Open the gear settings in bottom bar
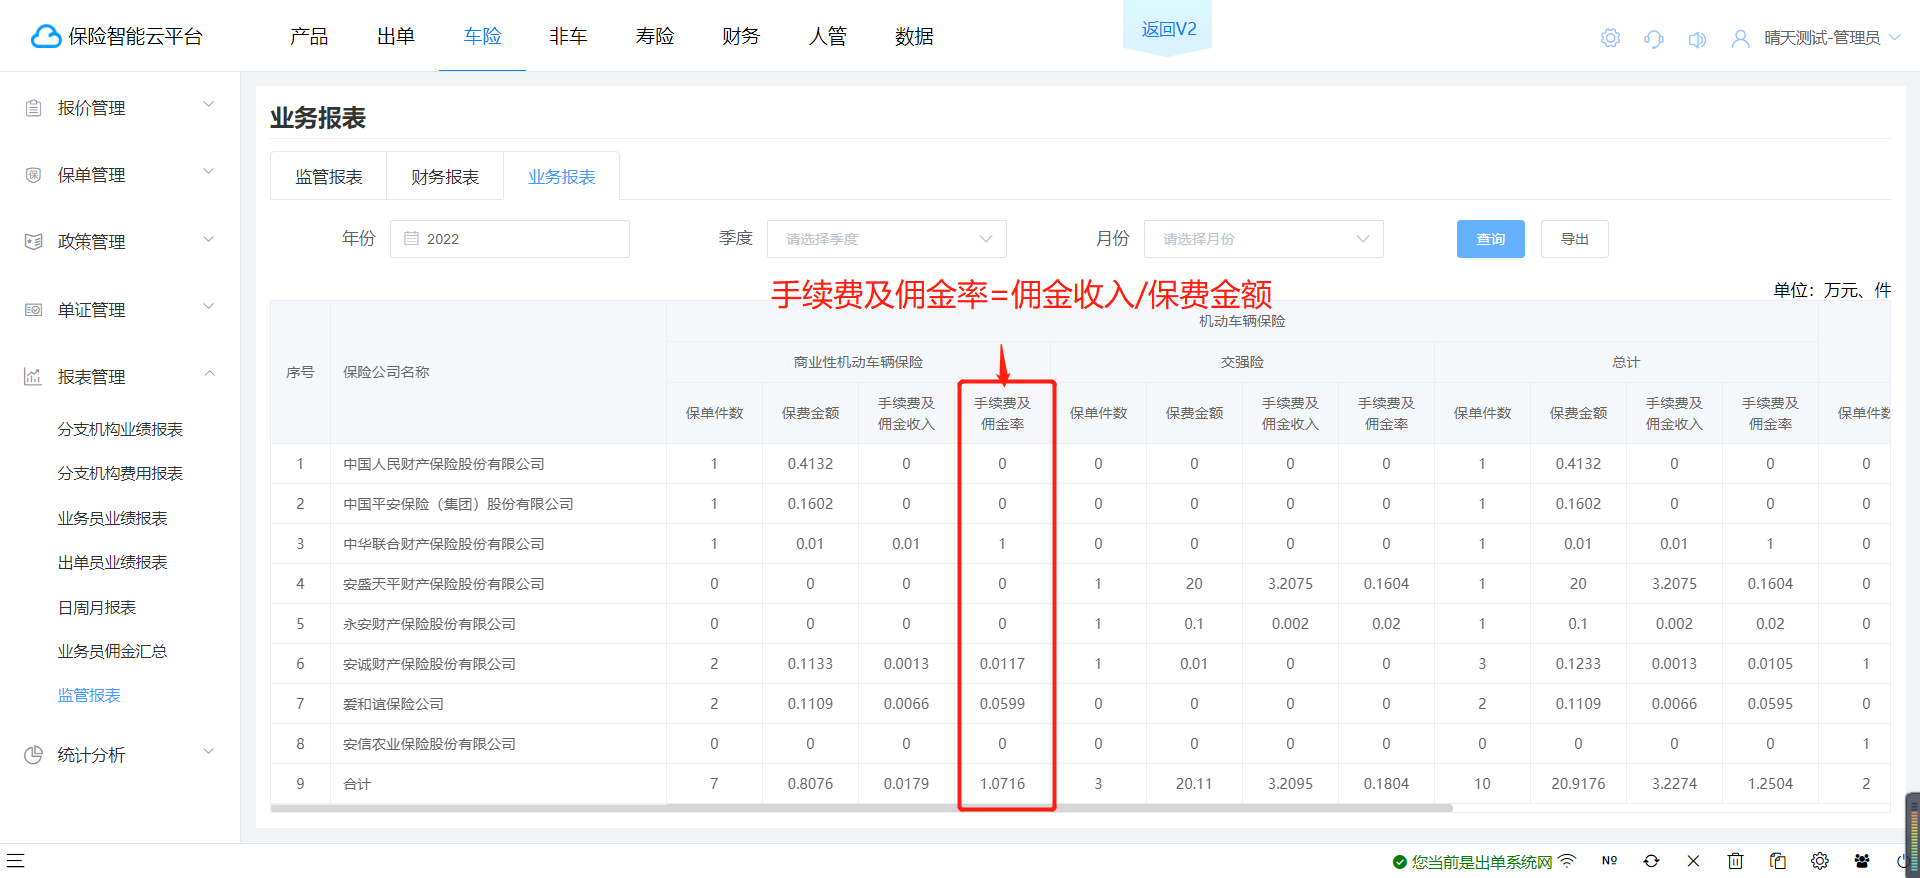Screen dimensions: 1920x878 coord(1819,860)
